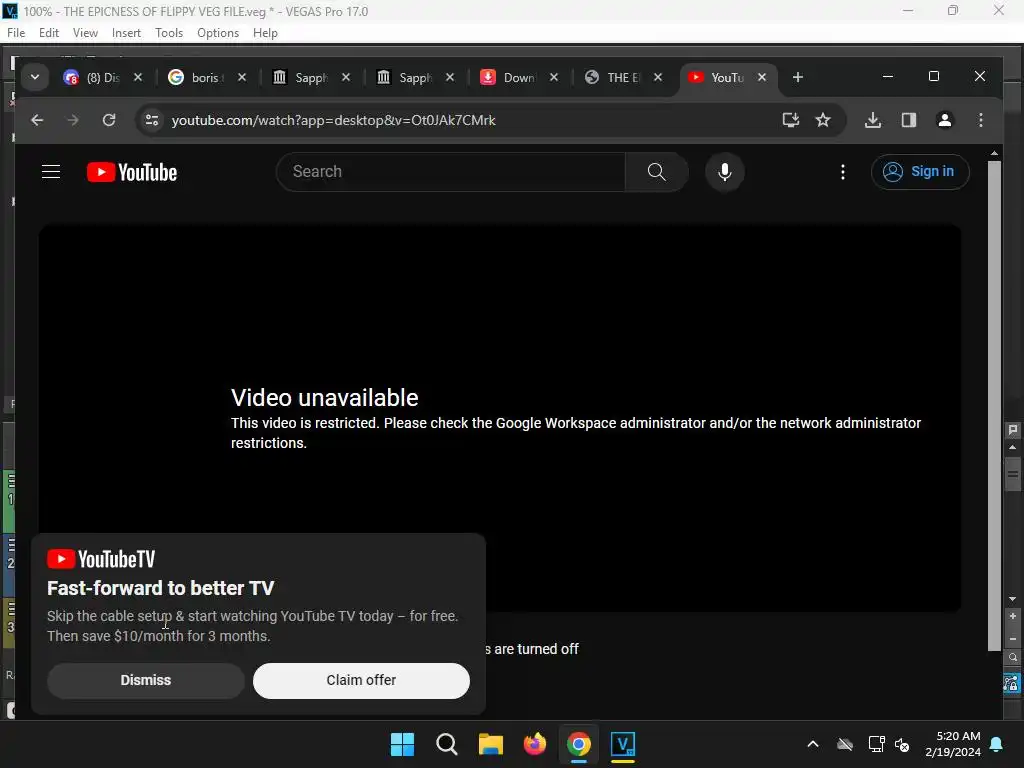
Task: Close the Downl tab
Action: tap(554, 77)
